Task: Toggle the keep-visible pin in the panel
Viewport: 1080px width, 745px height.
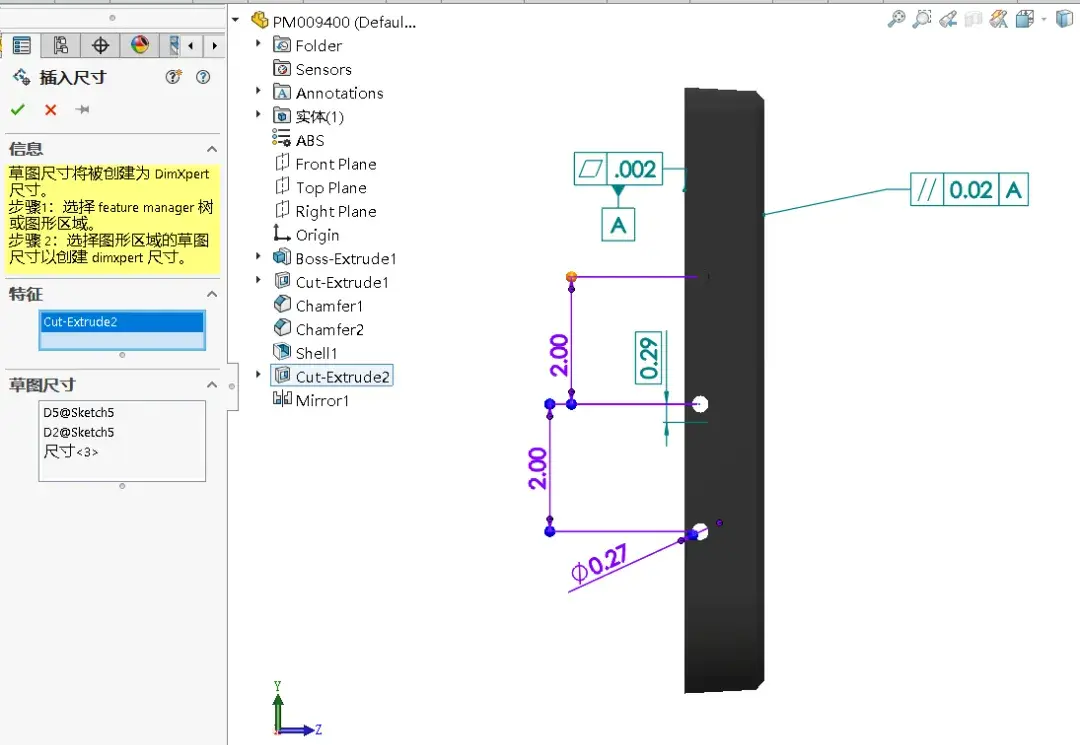Action: (x=83, y=111)
